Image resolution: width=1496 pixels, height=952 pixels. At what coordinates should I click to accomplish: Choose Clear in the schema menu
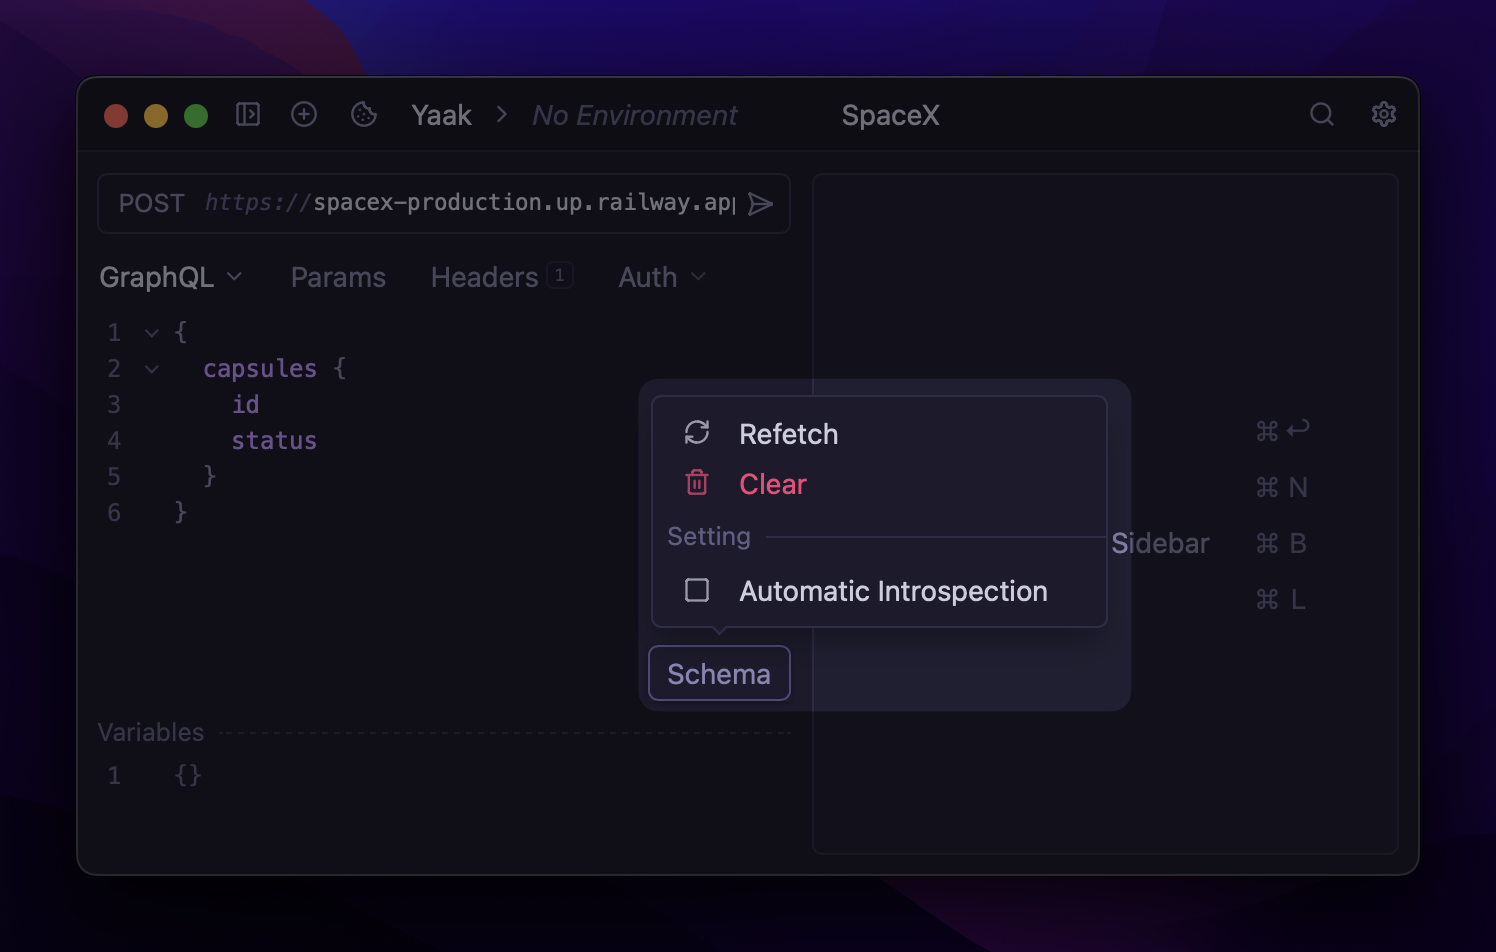click(x=773, y=484)
